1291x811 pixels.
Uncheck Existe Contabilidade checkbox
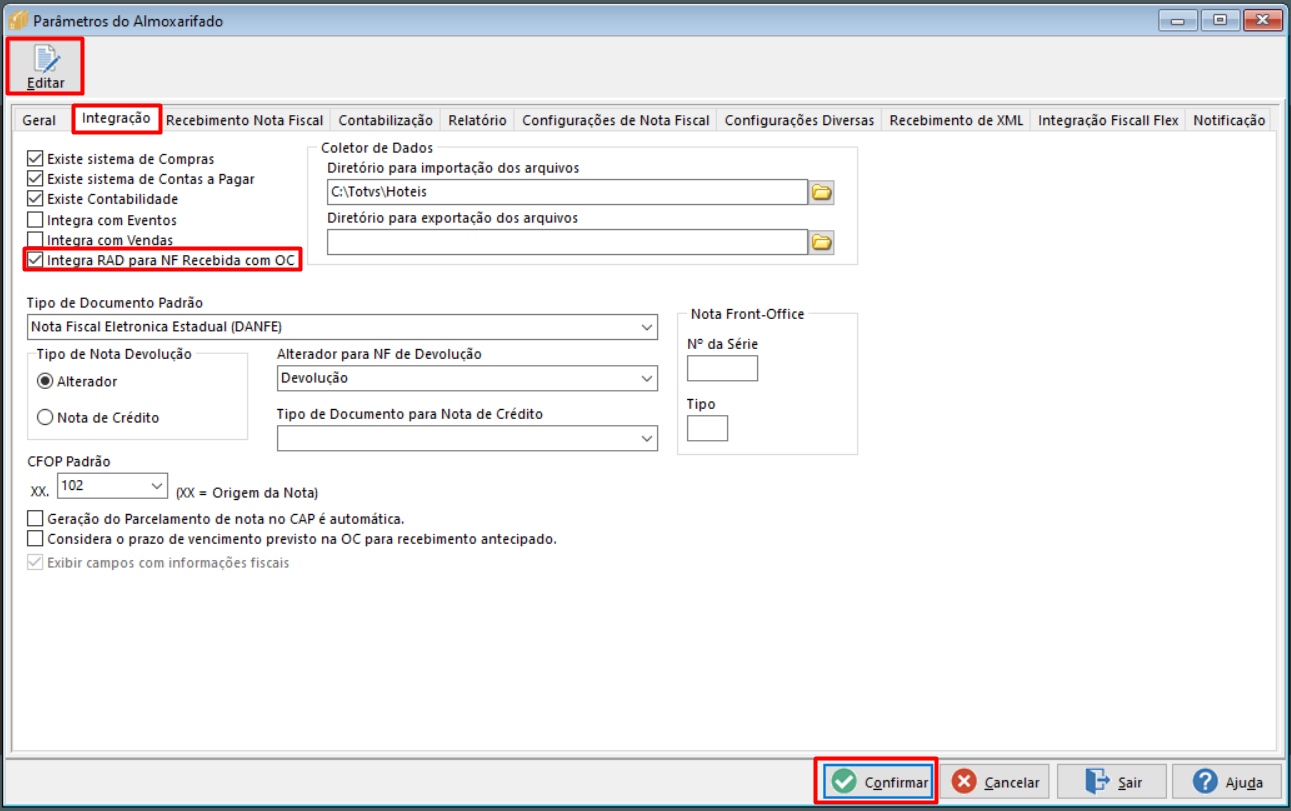[36, 199]
